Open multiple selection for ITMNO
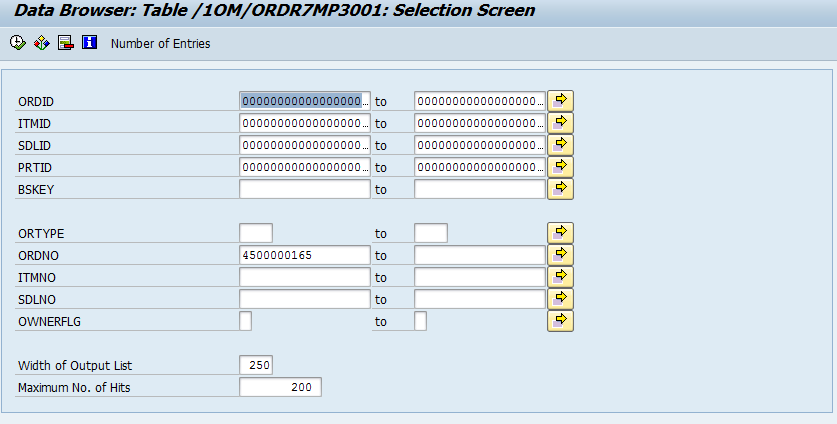The height and width of the screenshot is (424, 837). (x=560, y=277)
